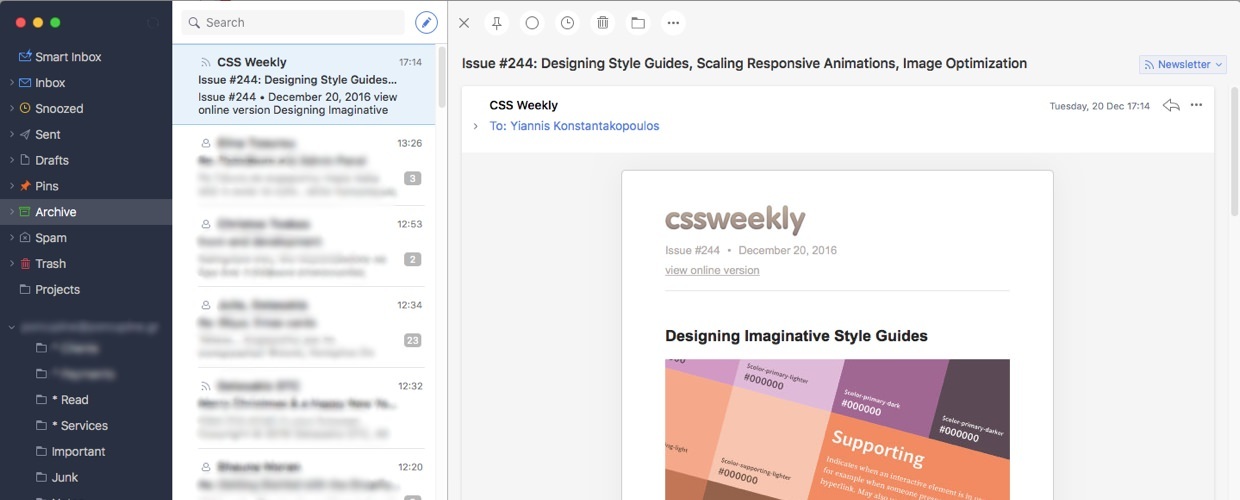
Task: Expand the Snoozed chevron
Action: coord(11,108)
